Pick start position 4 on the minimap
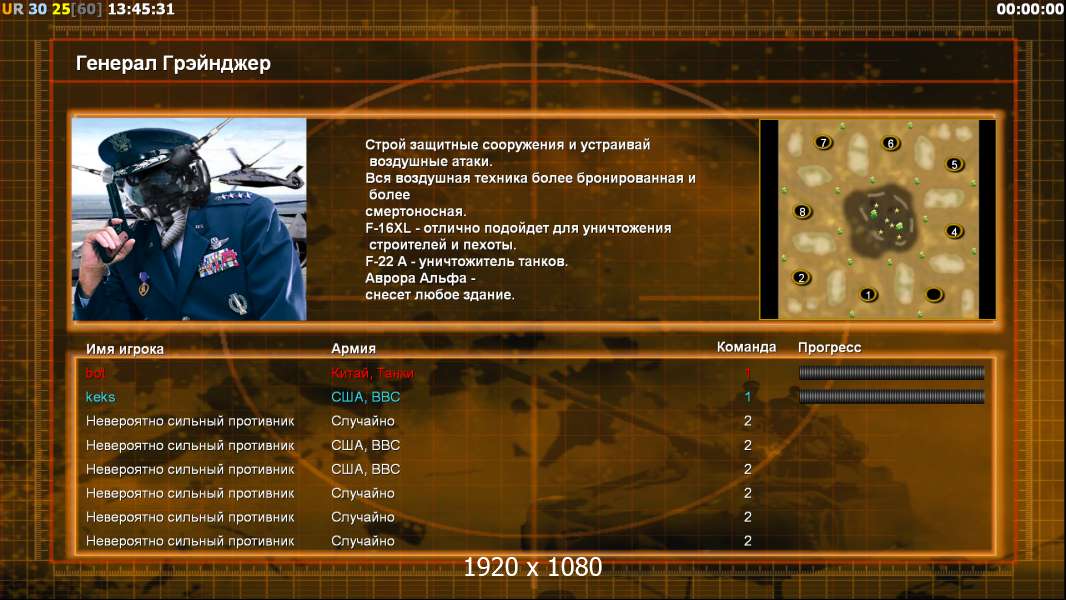1066x600 pixels. (955, 231)
